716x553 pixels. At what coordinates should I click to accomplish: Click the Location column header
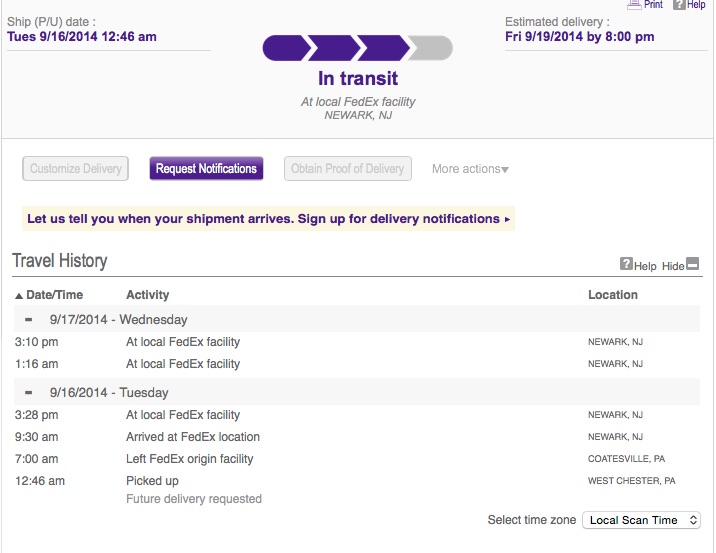[x=613, y=295]
